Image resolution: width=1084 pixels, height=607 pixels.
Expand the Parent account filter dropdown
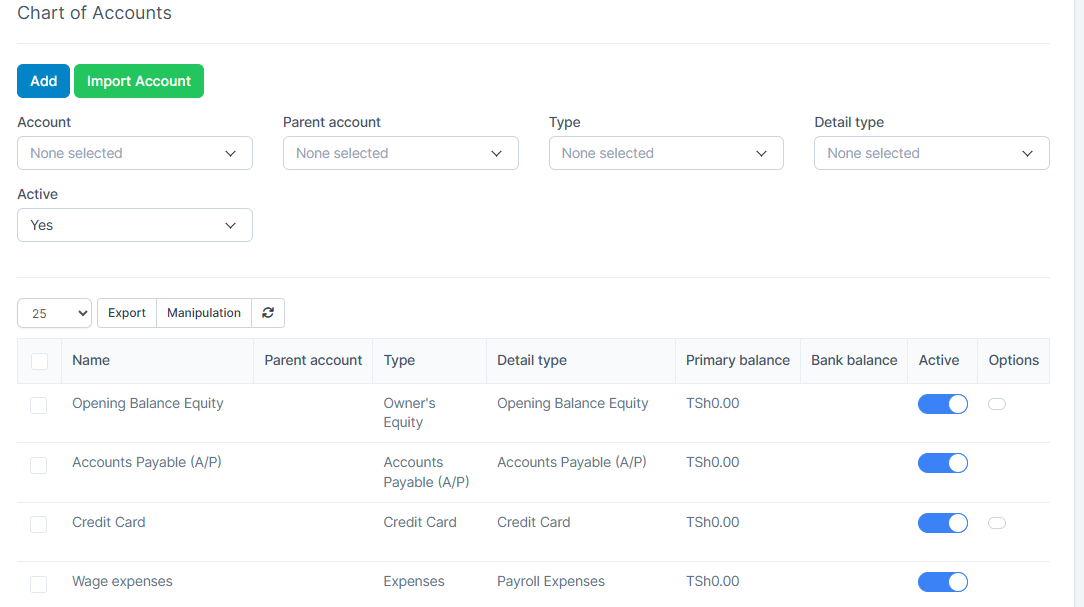[x=400, y=153]
